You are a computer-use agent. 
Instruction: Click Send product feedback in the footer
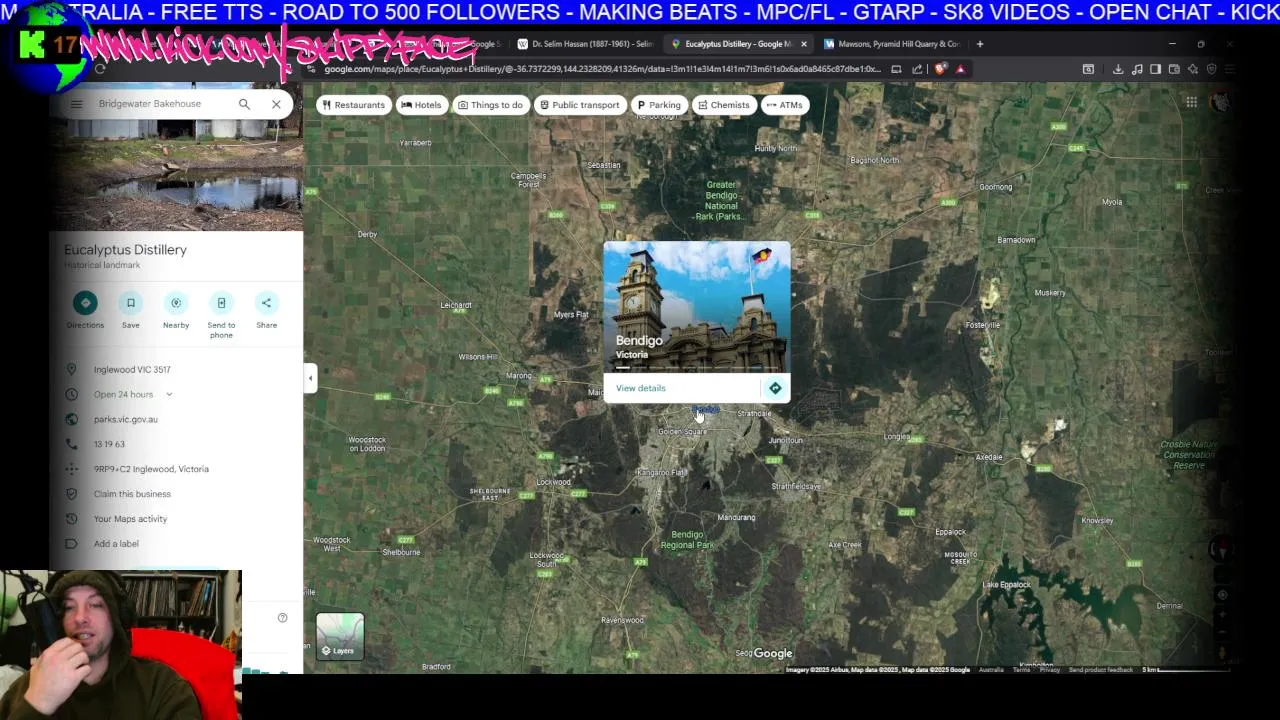pyautogui.click(x=1101, y=670)
